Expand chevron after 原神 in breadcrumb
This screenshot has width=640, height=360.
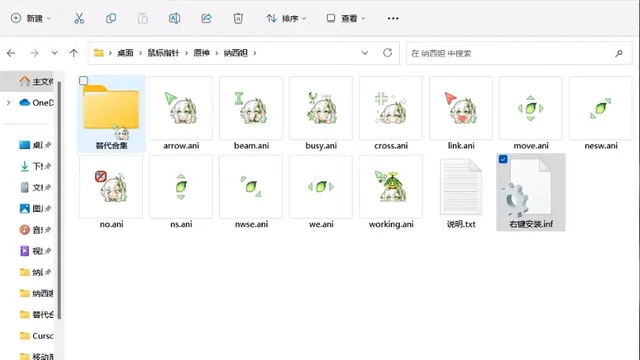(x=216, y=53)
